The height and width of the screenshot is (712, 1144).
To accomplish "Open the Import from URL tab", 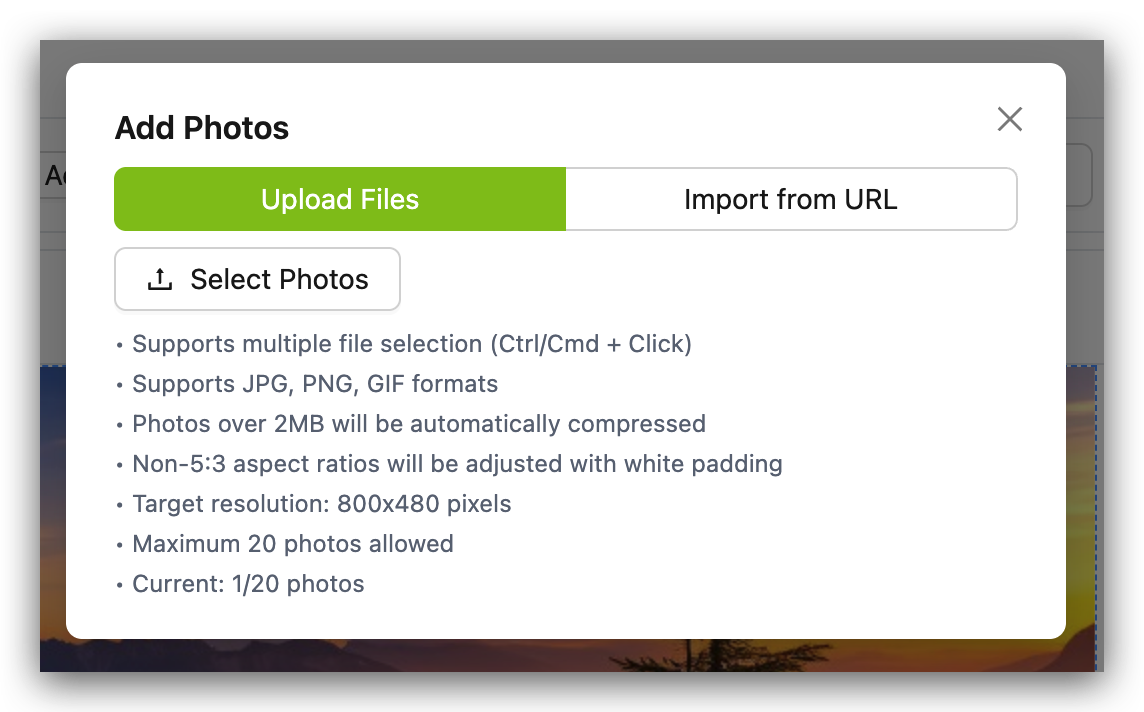I will [791, 199].
